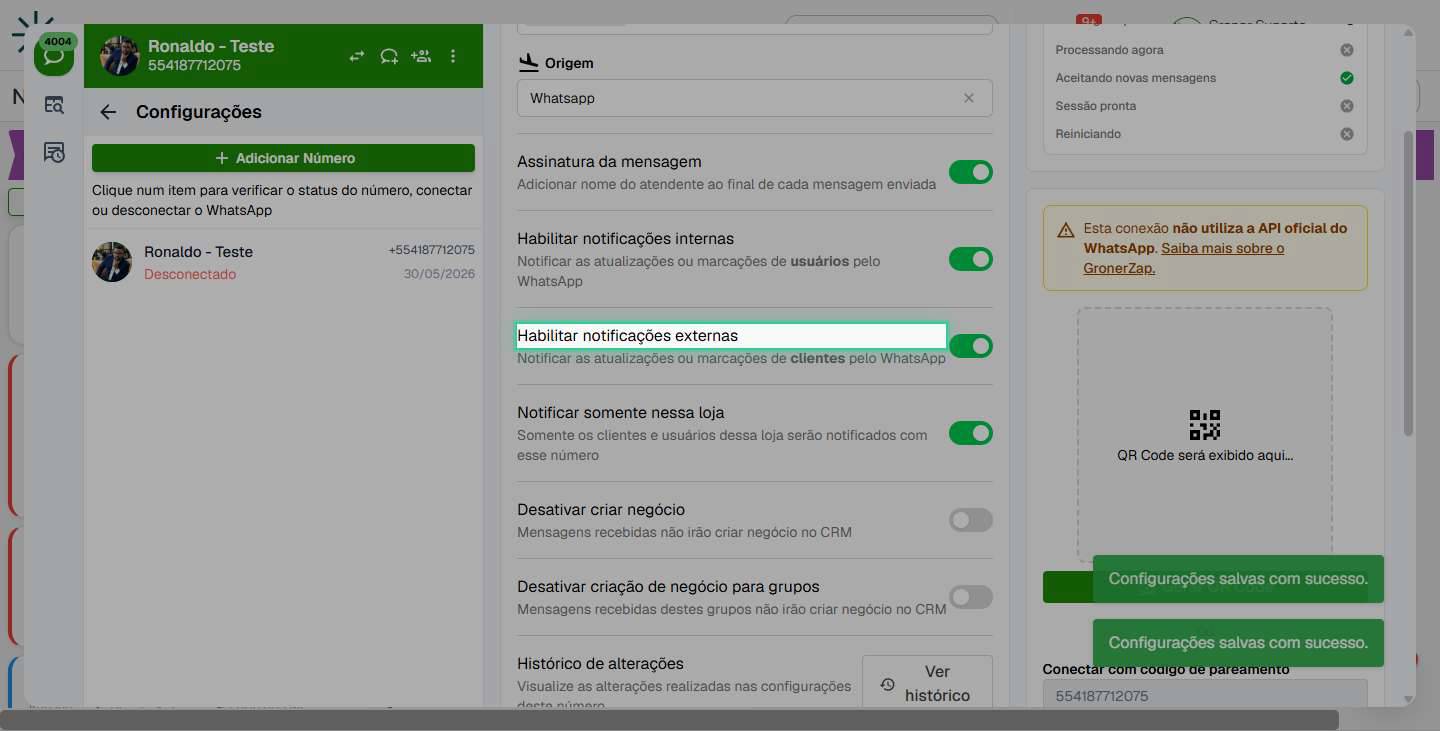Toggle Habilitar notificações externas switch
The height and width of the screenshot is (731, 1440).
click(970, 346)
